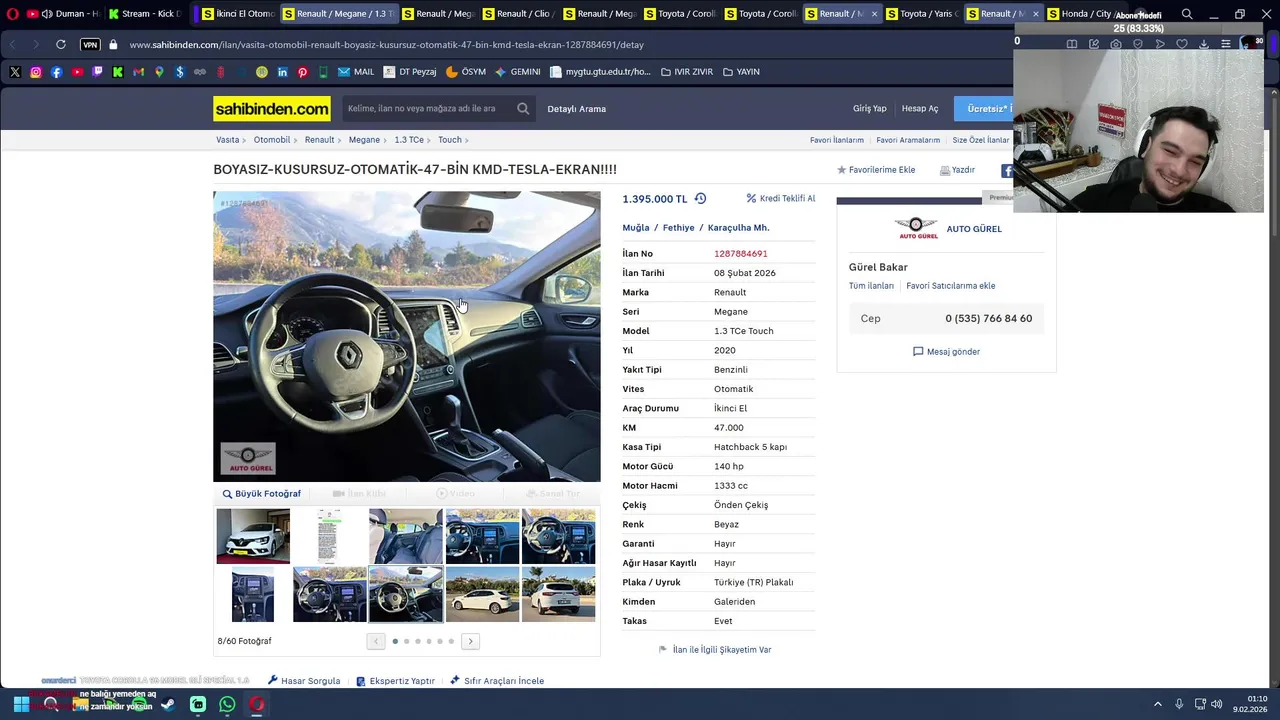1280x720 pixels.
Task: Open the Kick bookmark icon
Action: click(x=118, y=72)
